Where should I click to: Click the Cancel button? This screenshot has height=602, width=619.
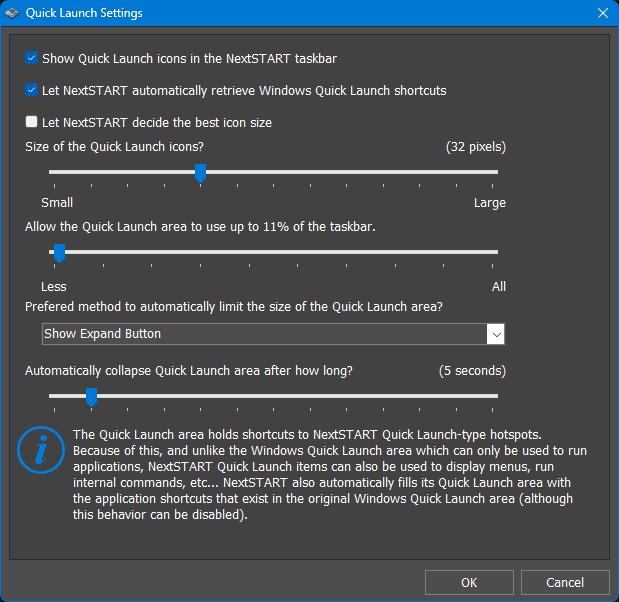point(565,582)
